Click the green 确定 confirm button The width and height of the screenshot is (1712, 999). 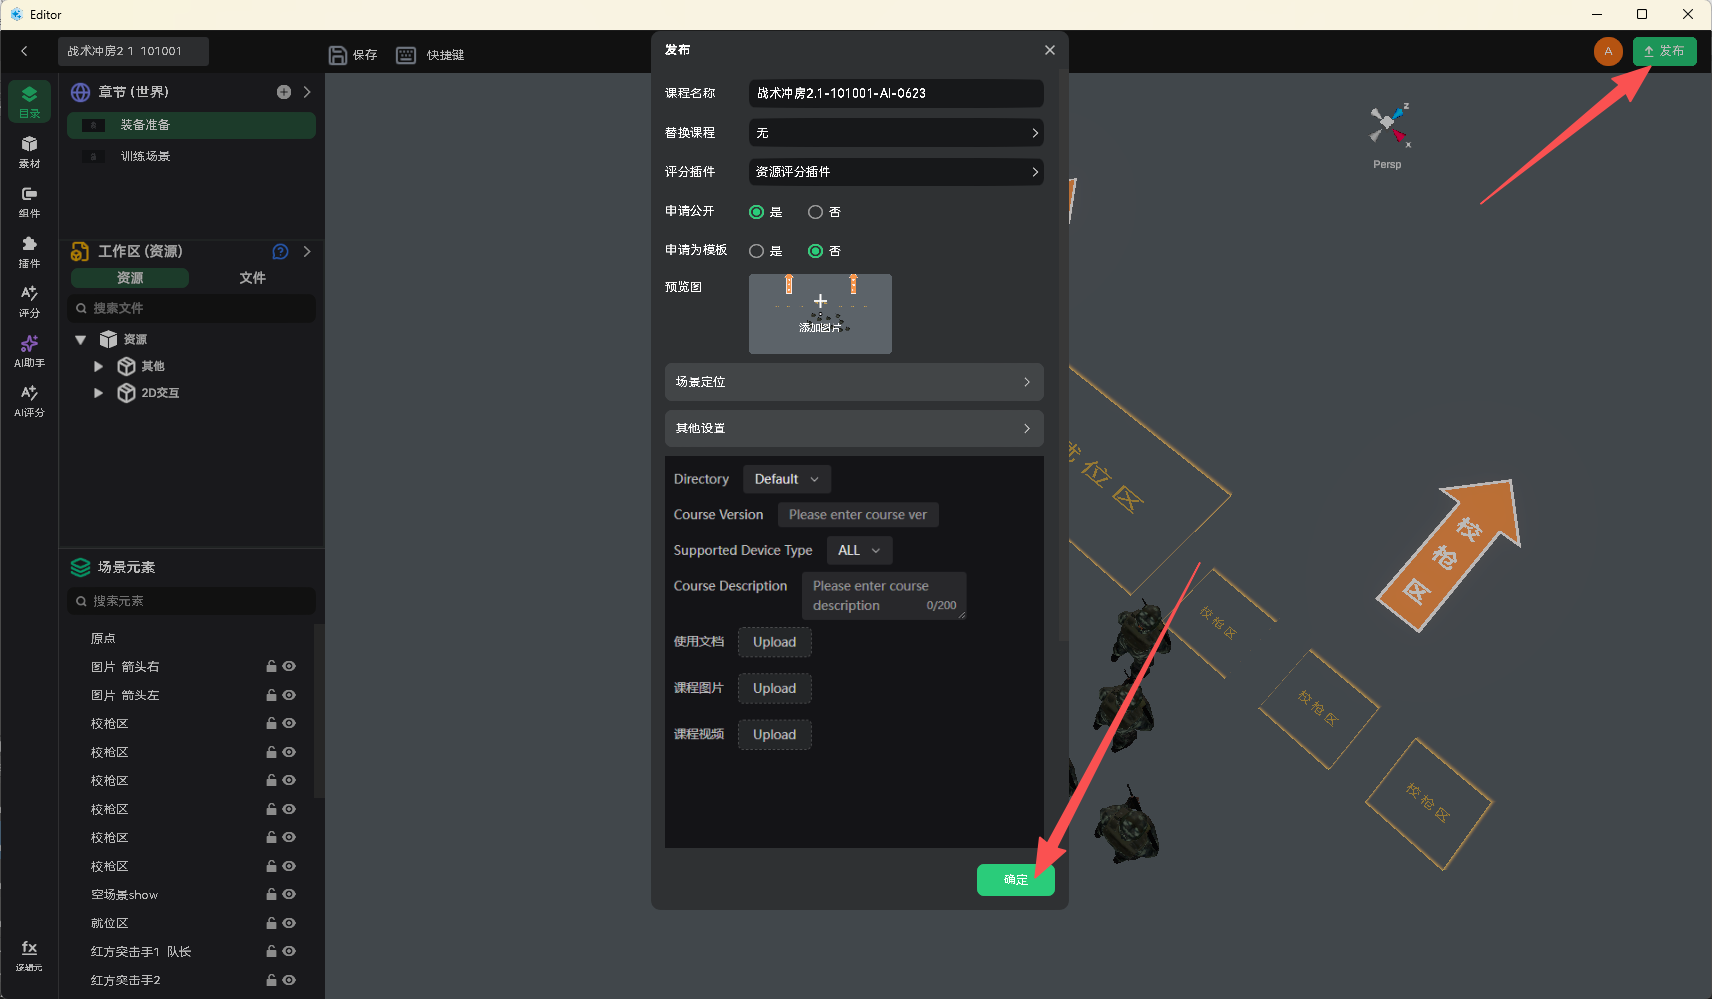click(1015, 880)
